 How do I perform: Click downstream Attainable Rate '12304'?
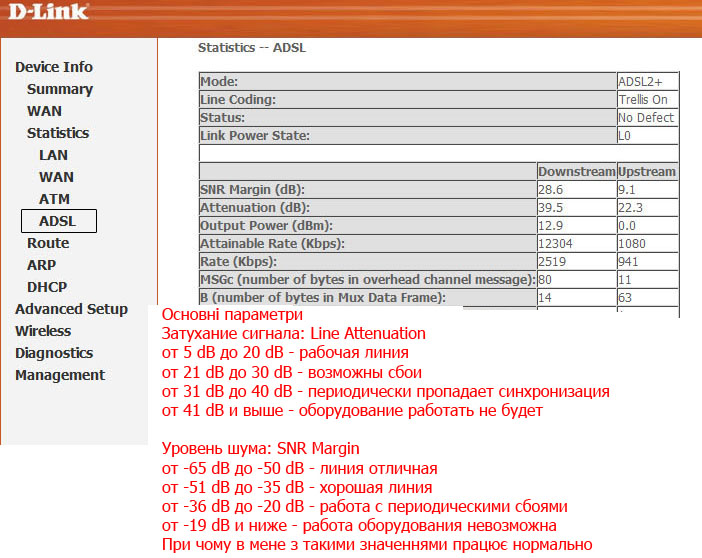(555, 244)
